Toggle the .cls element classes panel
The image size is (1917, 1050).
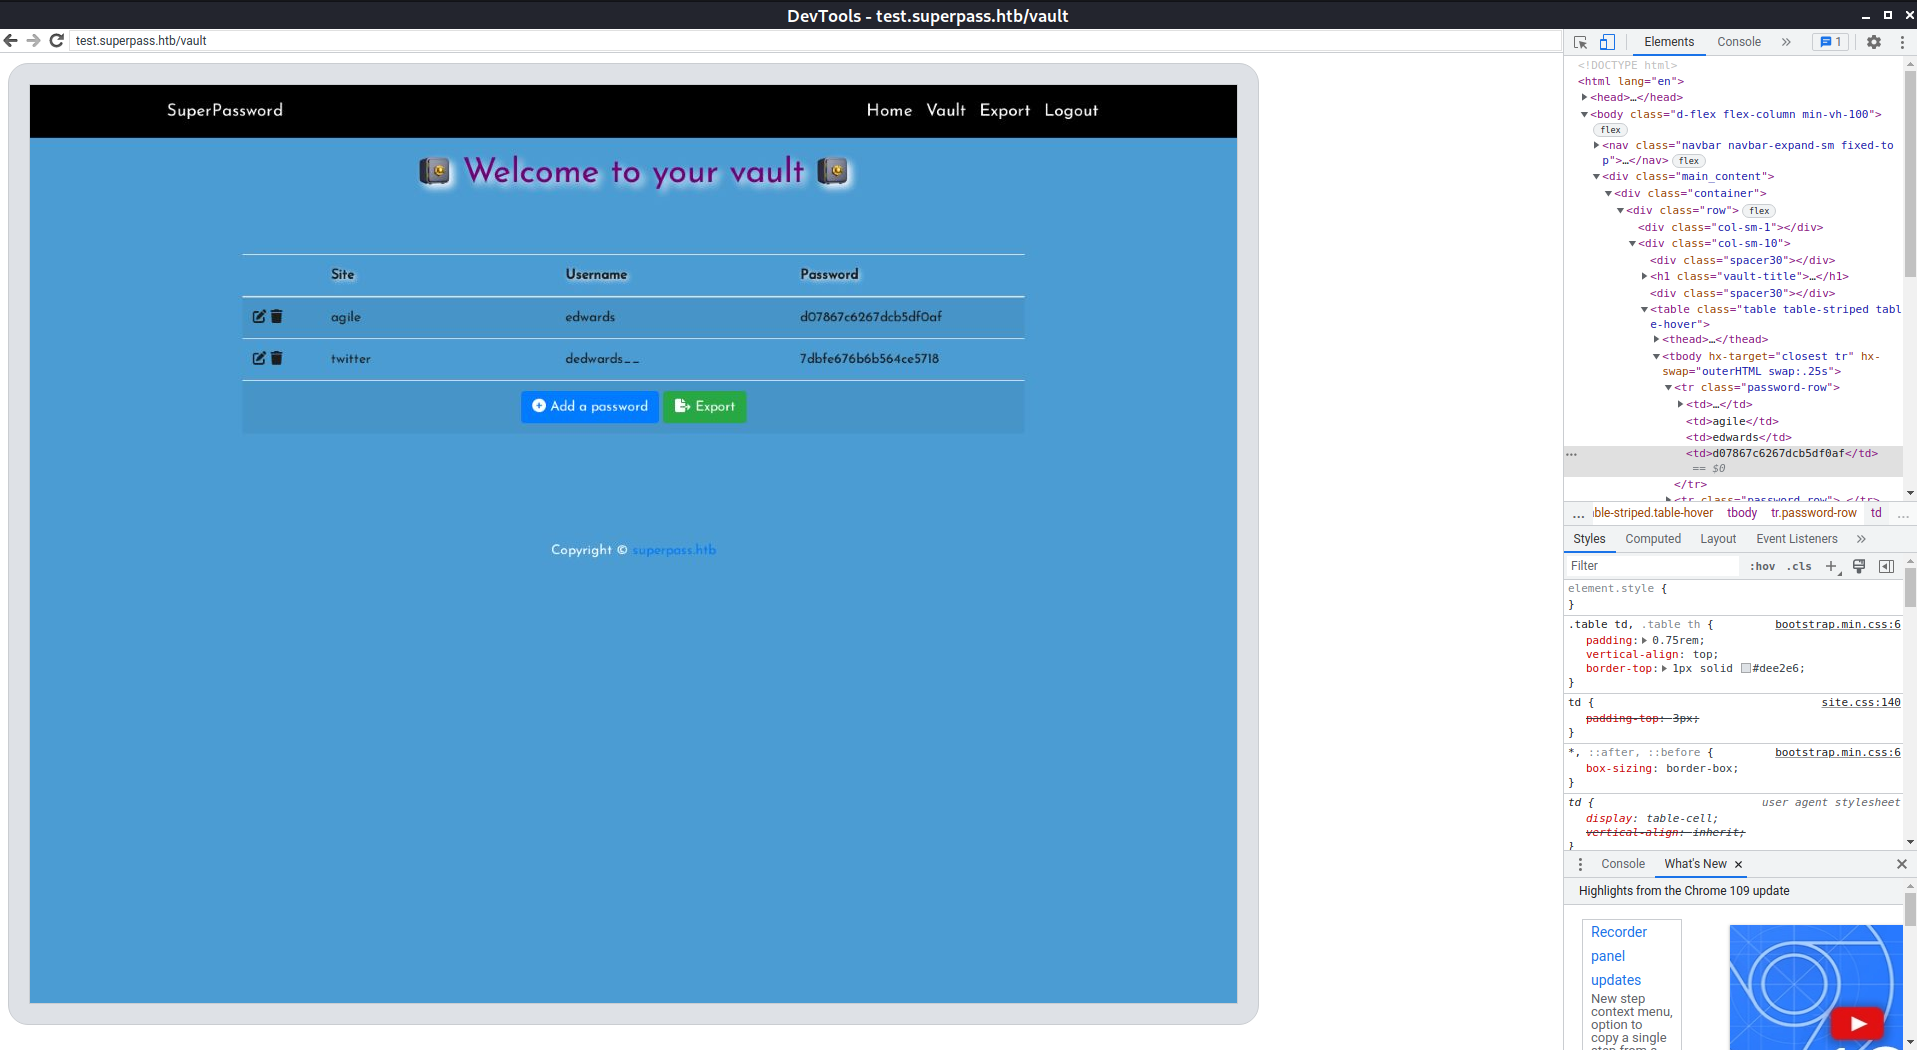click(x=1800, y=566)
